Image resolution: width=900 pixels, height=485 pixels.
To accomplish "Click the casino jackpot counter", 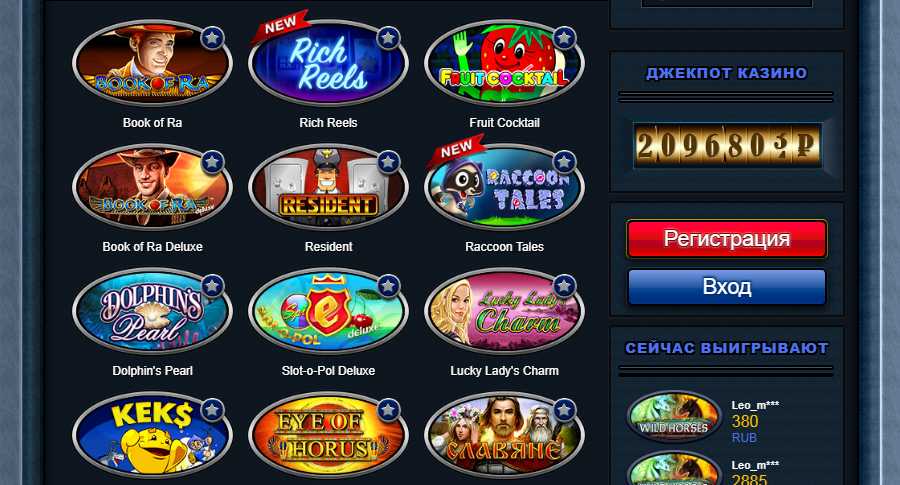I will [727, 145].
